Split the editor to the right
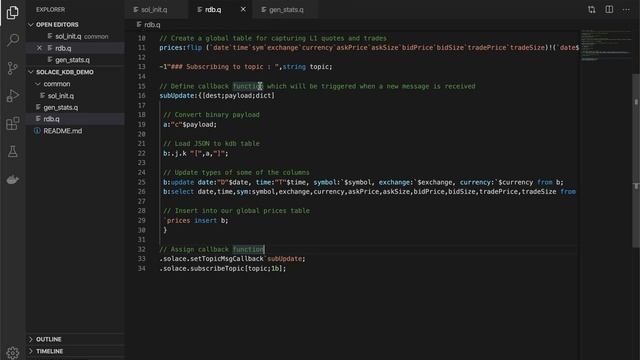This screenshot has width=640, height=360. [609, 9]
